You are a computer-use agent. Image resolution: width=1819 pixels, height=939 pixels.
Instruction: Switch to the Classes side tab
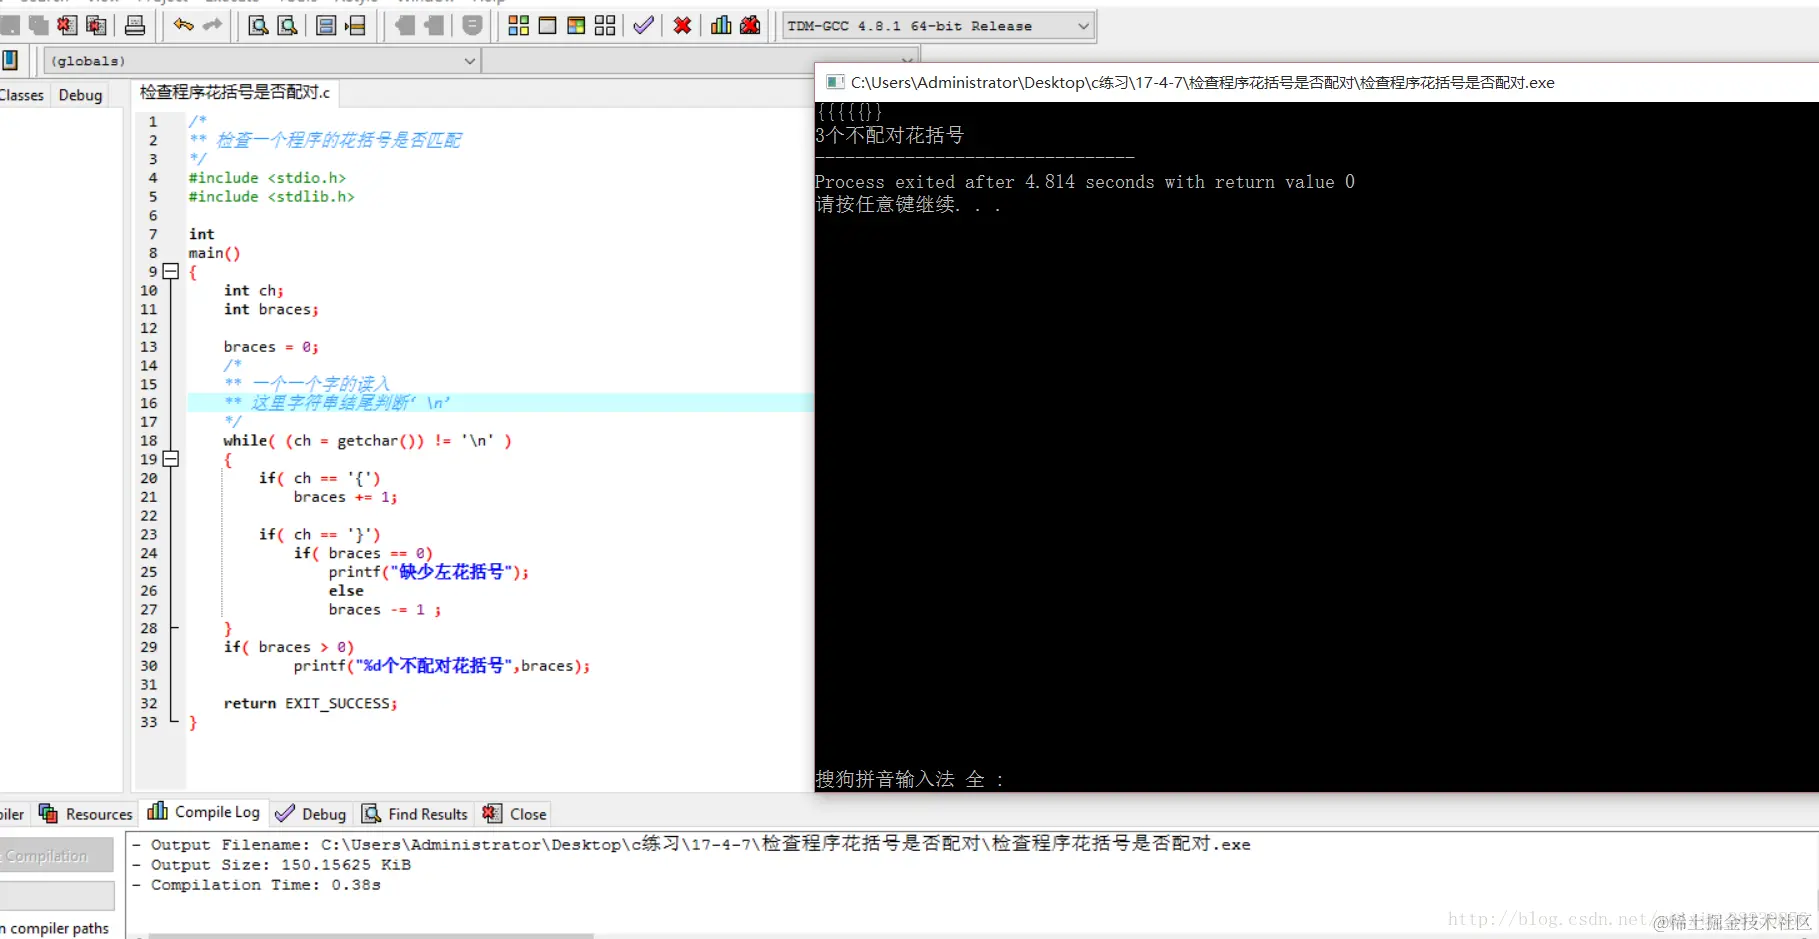(22, 95)
